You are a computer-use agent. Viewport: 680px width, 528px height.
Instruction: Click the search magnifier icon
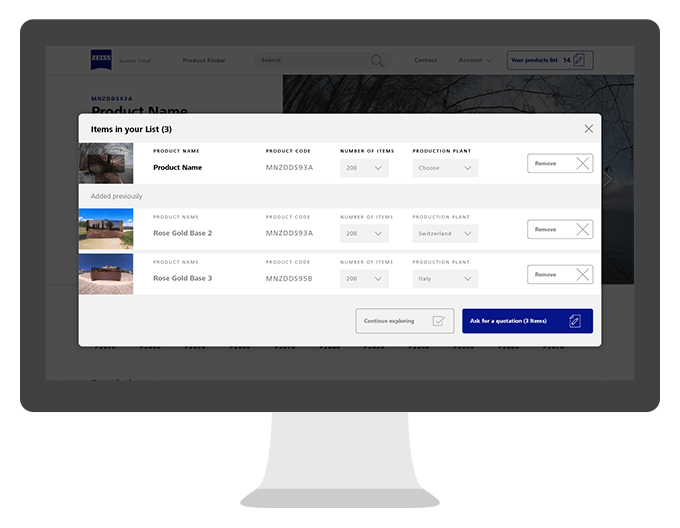pos(377,60)
